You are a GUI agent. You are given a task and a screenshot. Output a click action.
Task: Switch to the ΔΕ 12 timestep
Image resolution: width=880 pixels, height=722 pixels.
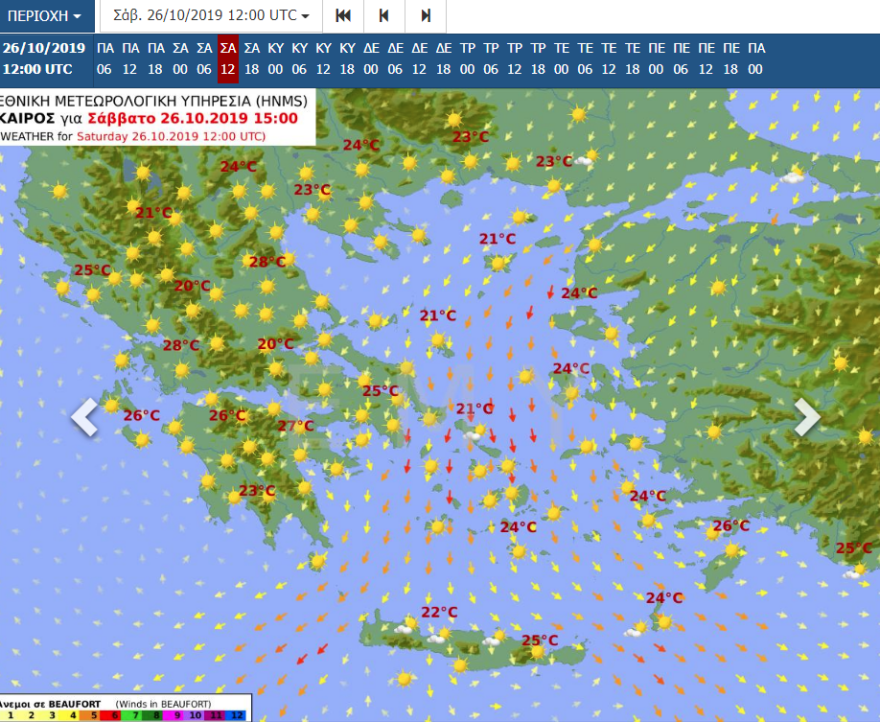[x=418, y=60]
